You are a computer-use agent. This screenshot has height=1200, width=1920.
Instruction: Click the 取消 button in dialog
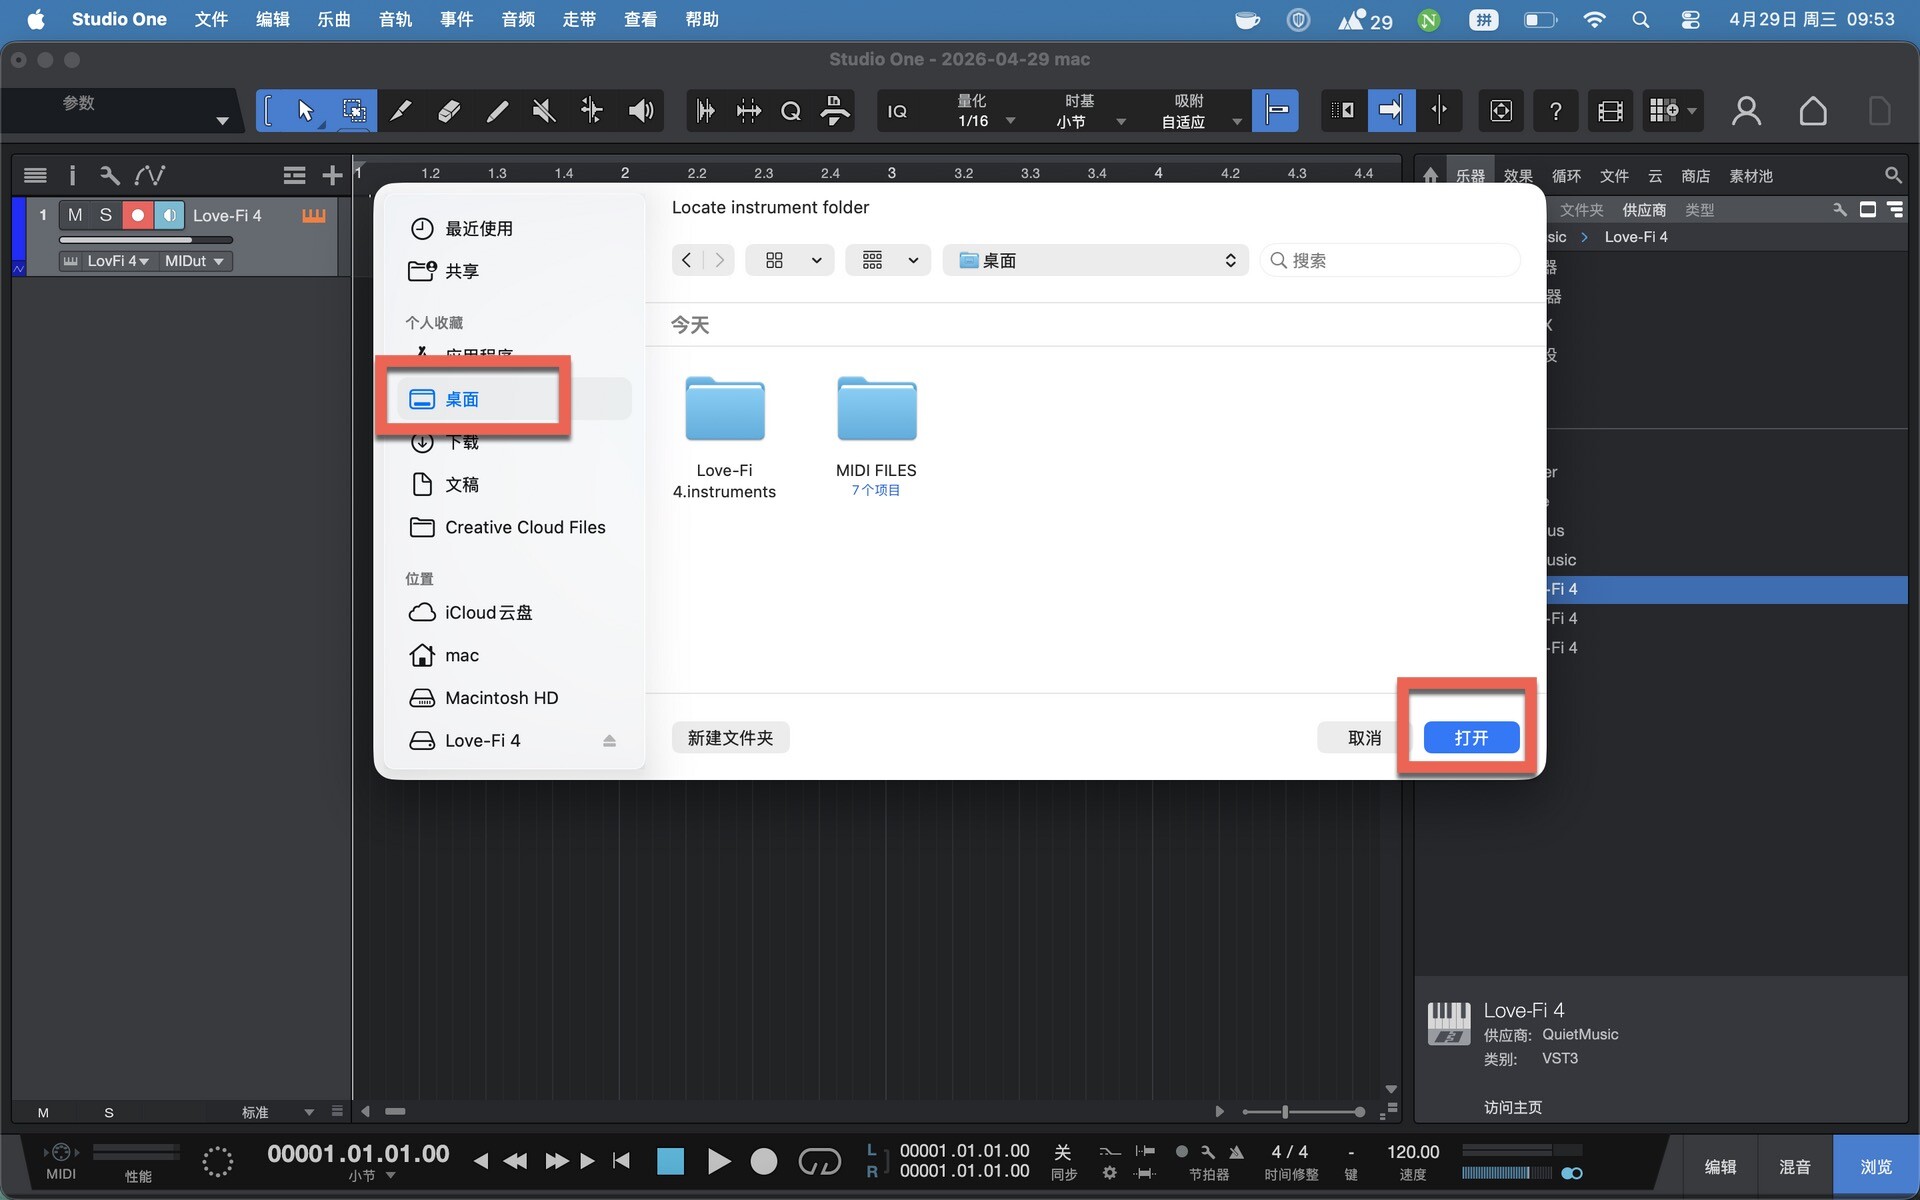pyautogui.click(x=1364, y=738)
